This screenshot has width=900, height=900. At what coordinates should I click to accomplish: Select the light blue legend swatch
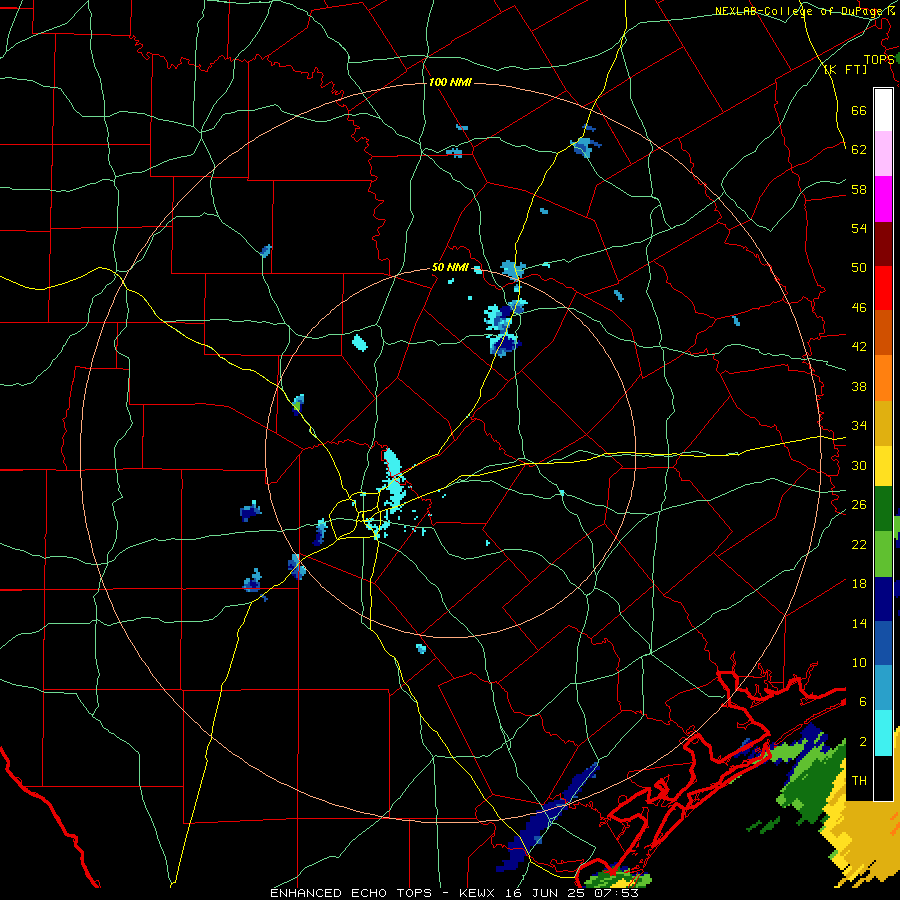tap(883, 688)
